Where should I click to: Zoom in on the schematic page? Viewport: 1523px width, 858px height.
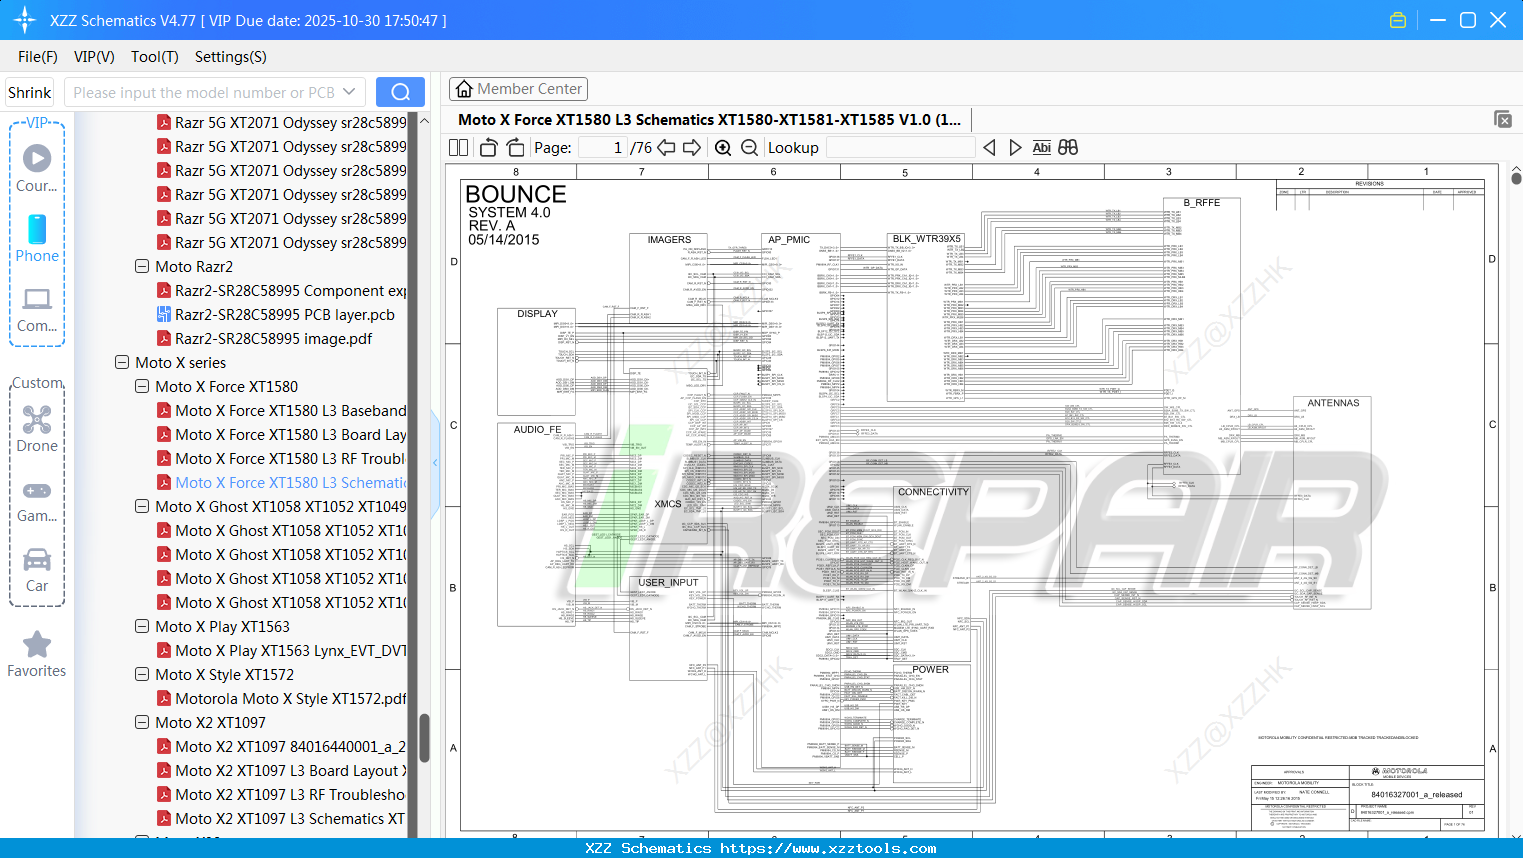[x=722, y=147]
